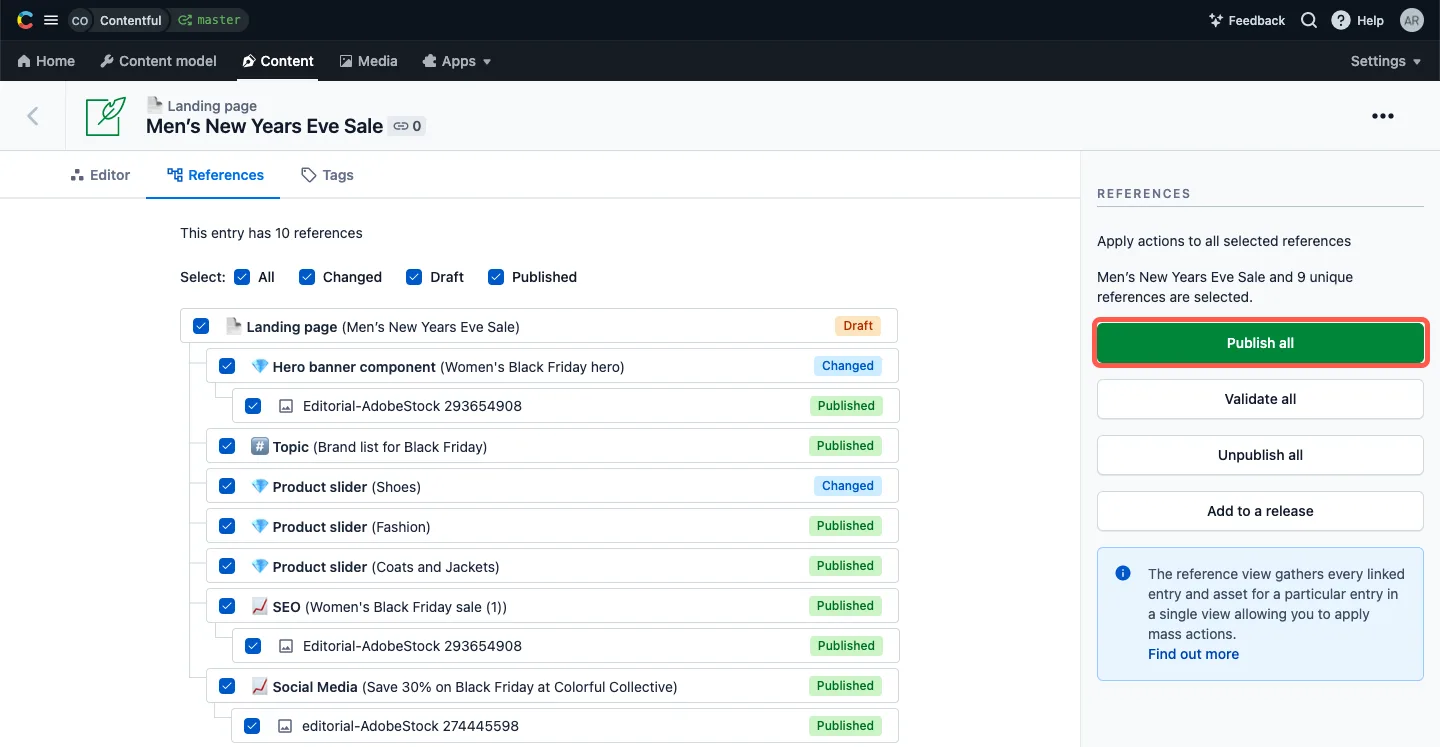The width and height of the screenshot is (1440, 747).
Task: Uncheck the Product slider Fashion checkbox
Action: pos(227,526)
